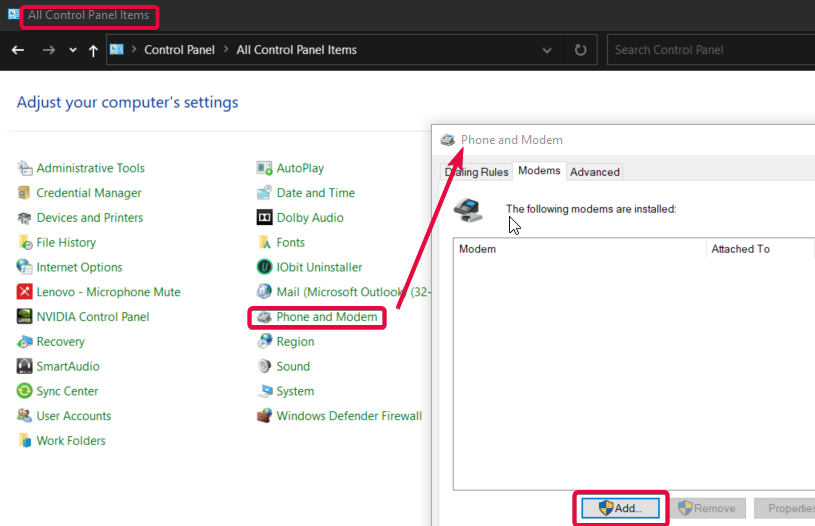Open the System computer icon
The height and width of the screenshot is (526, 815).
(x=265, y=391)
